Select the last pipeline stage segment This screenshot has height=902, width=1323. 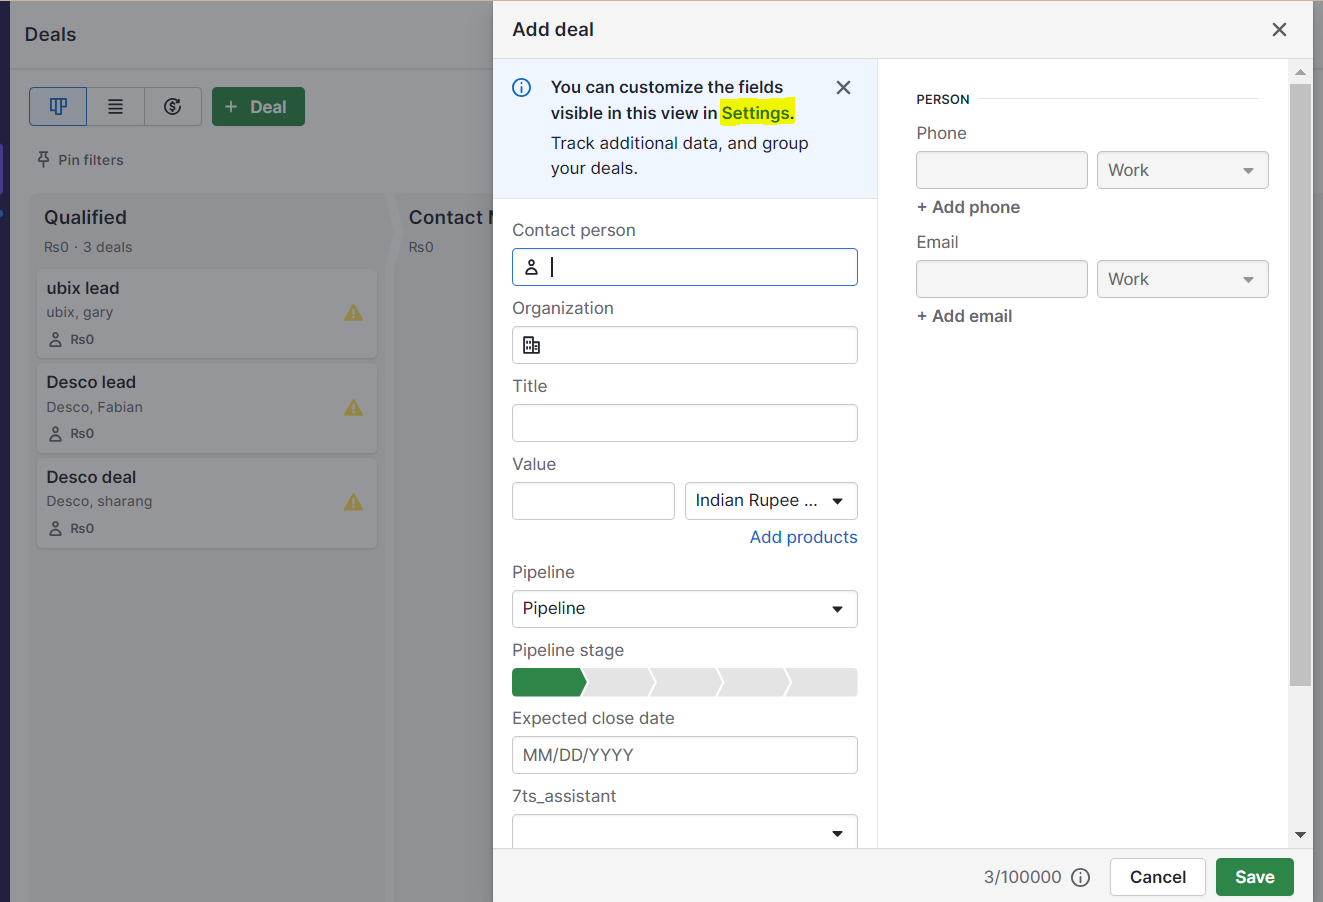pyautogui.click(x=824, y=683)
